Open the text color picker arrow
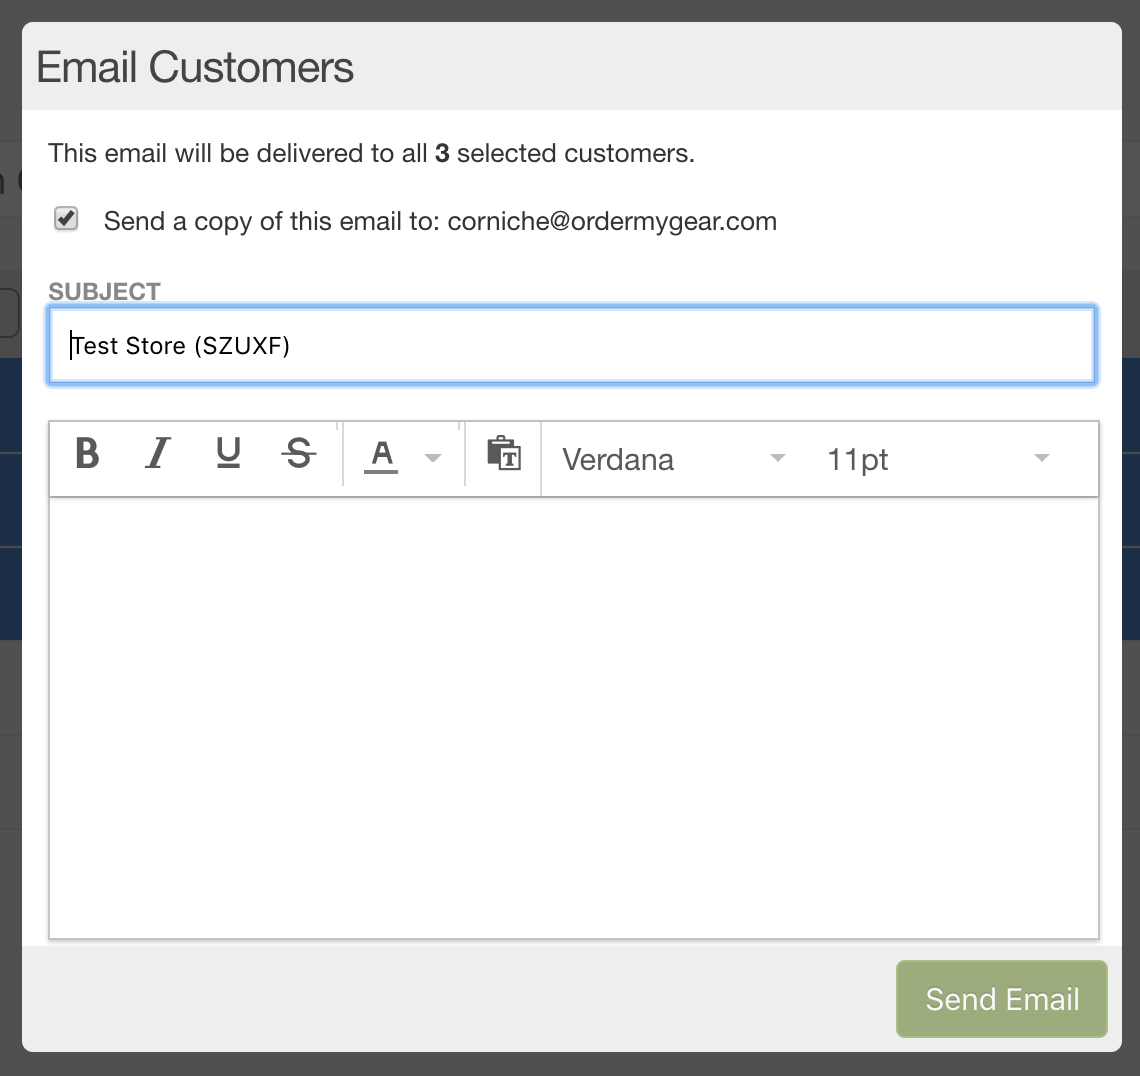 433,458
